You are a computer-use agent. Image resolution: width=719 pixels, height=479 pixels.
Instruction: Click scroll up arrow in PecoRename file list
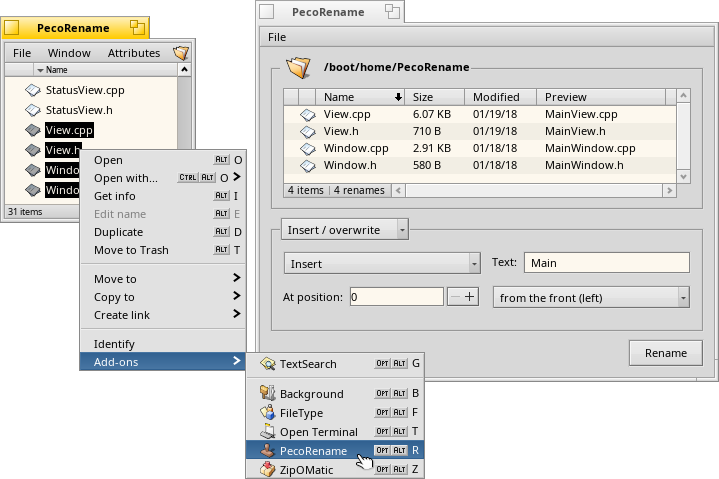[x=683, y=95]
